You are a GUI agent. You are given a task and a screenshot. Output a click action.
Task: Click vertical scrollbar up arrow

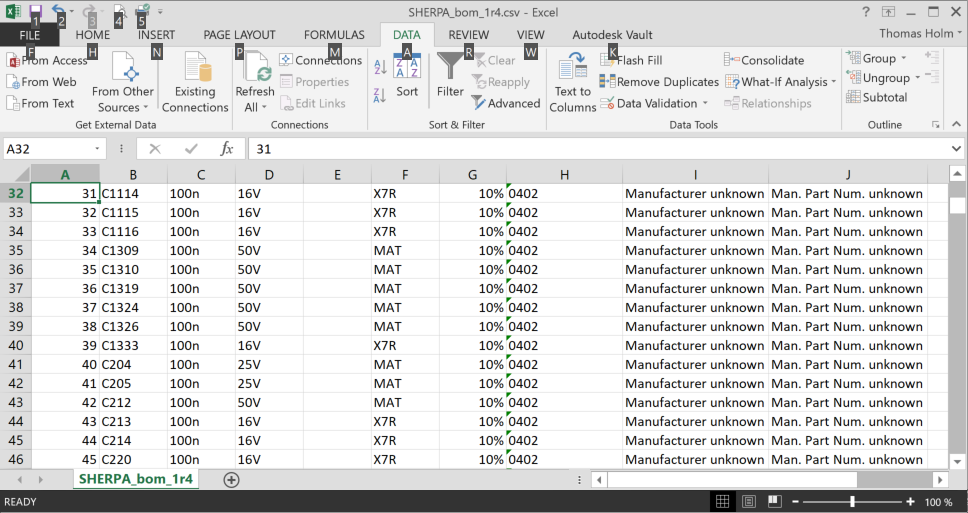957,173
